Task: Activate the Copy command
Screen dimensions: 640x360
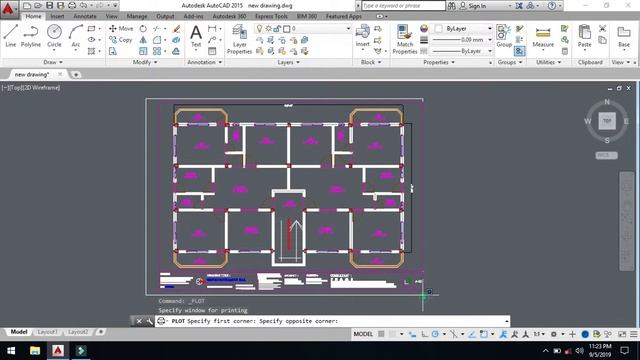Action: pyautogui.click(x=121, y=40)
